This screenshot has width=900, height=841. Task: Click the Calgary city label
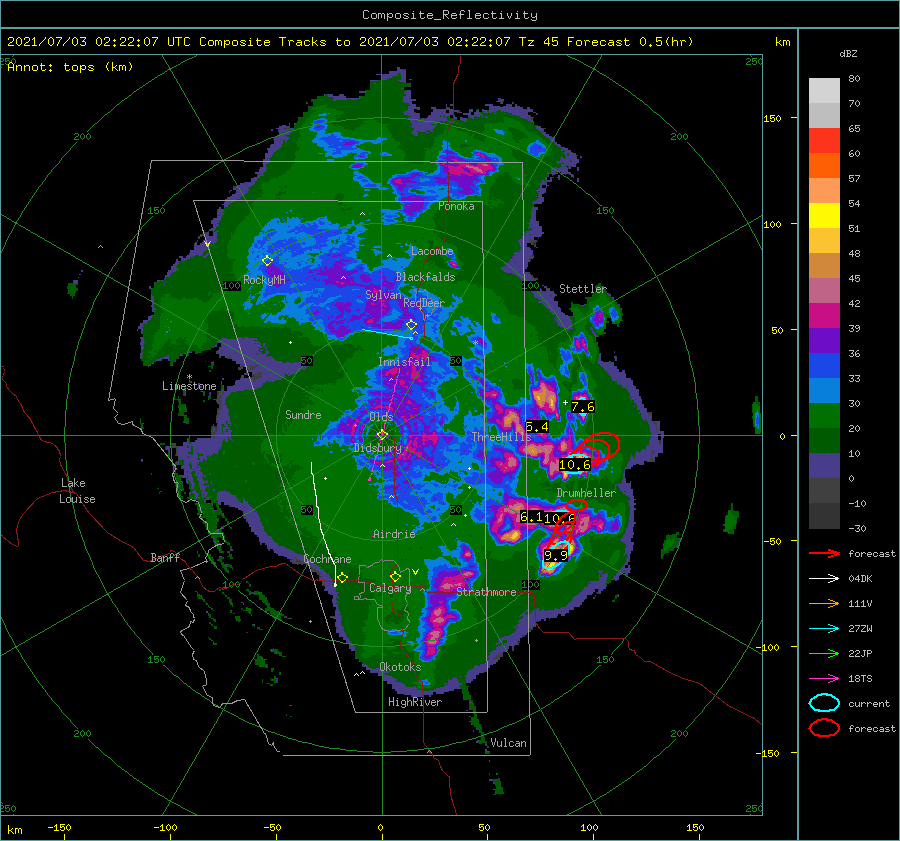[x=390, y=588]
